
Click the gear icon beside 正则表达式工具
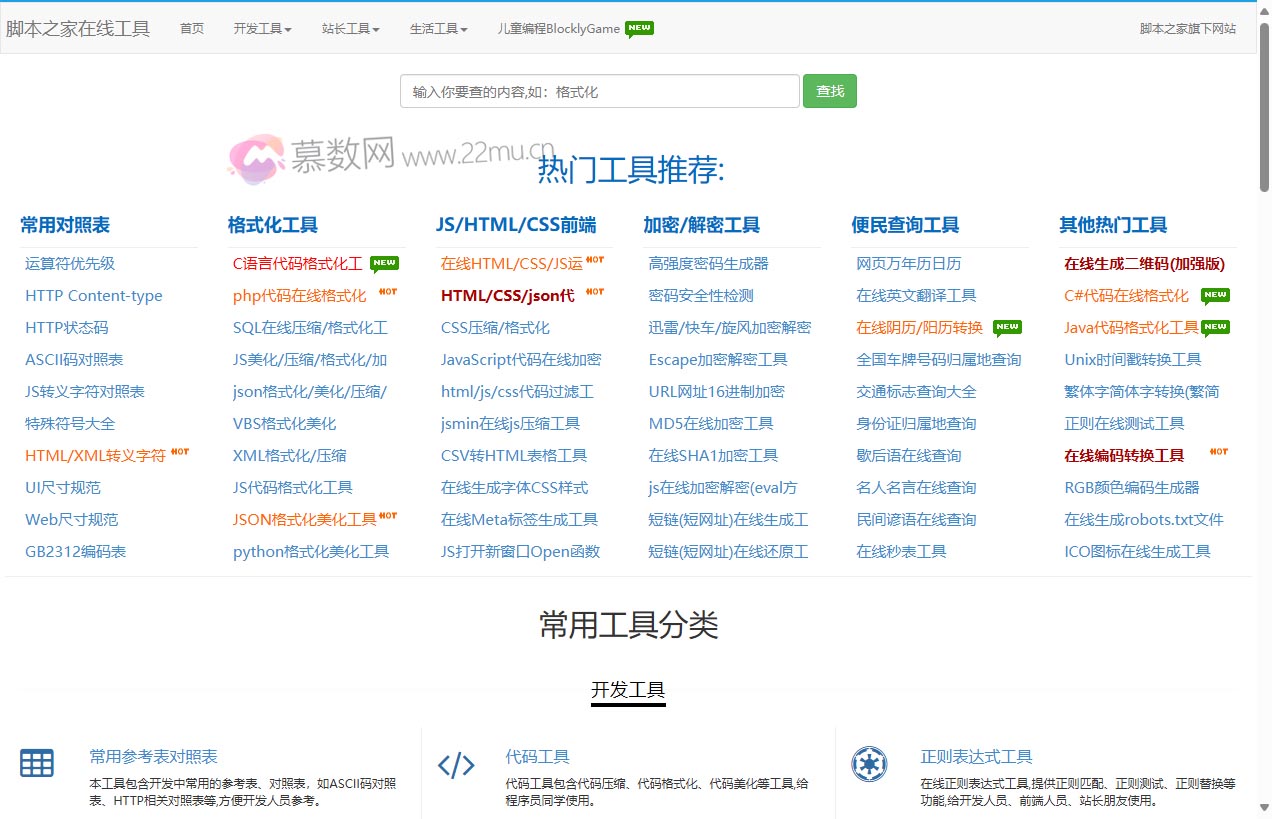tap(869, 765)
